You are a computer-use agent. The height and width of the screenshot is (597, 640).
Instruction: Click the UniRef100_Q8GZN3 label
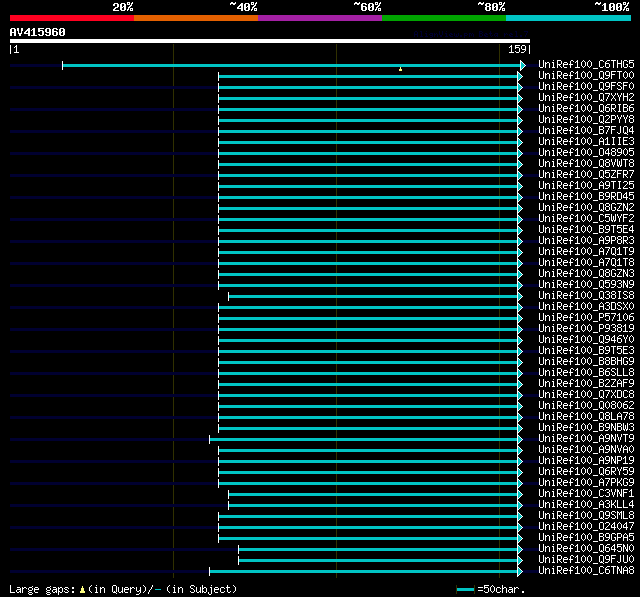(586, 274)
